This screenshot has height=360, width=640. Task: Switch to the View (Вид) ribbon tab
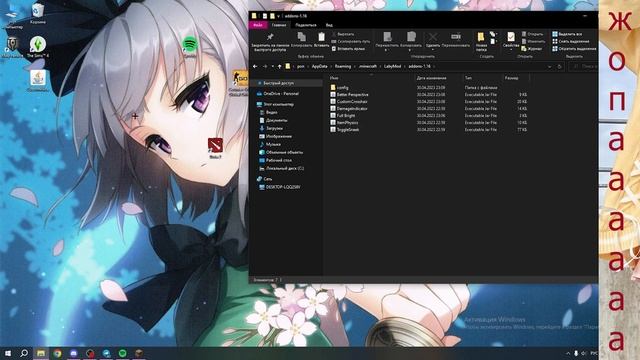point(329,25)
